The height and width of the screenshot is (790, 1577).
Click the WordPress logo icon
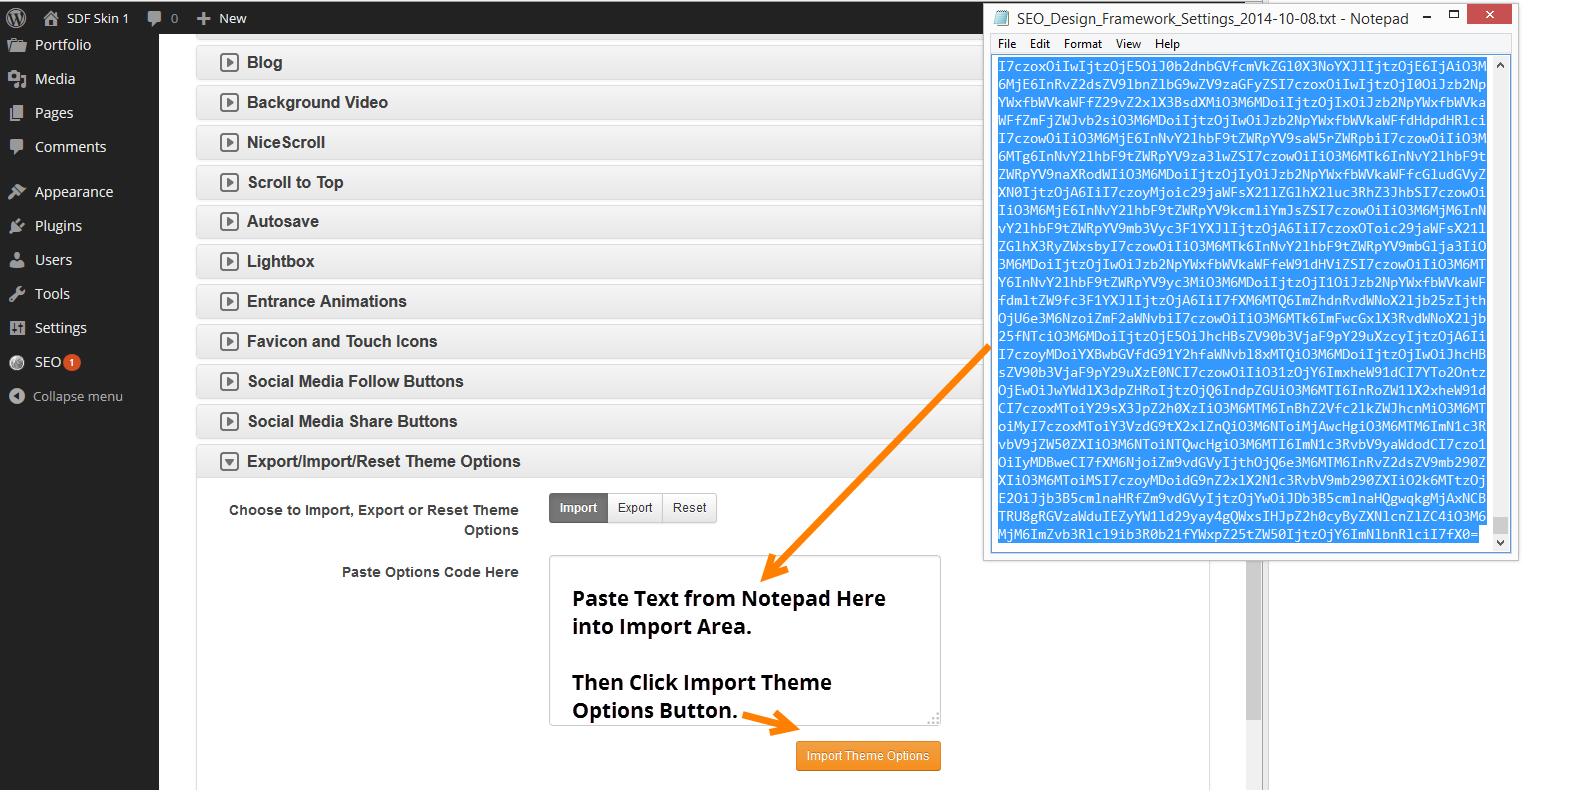(16, 17)
